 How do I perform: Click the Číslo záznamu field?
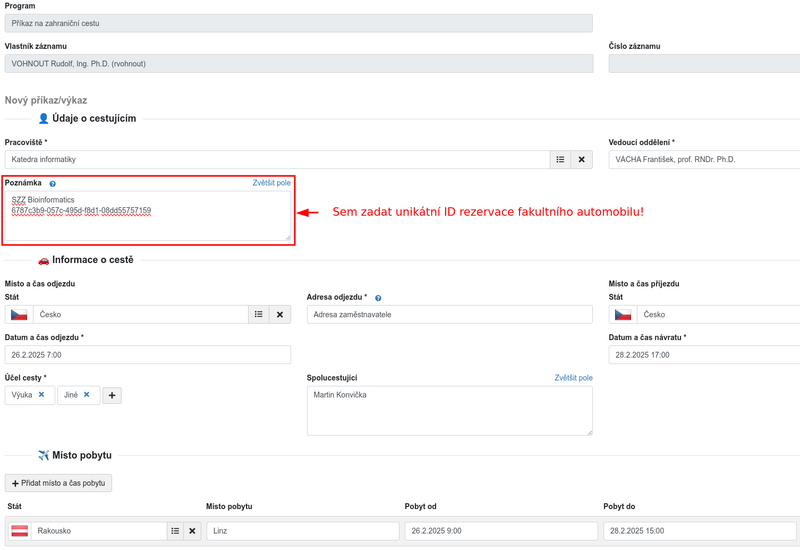point(704,64)
